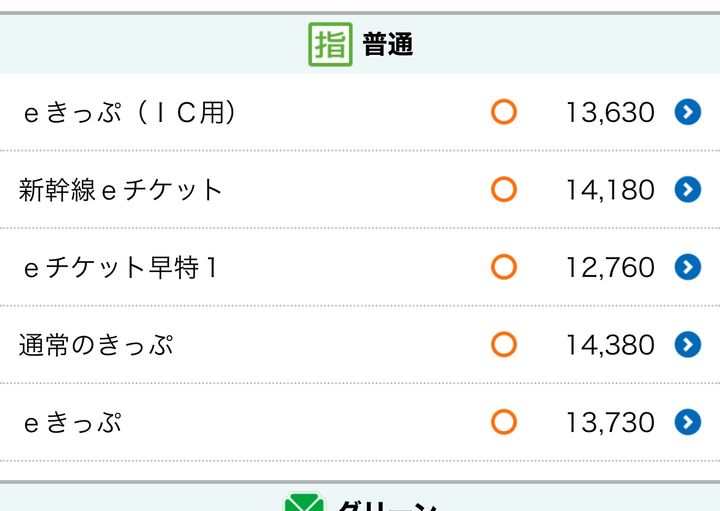The image size is (720, 511).
Task: Choose the 通常のきっぷ ticket label
Action: (97, 346)
